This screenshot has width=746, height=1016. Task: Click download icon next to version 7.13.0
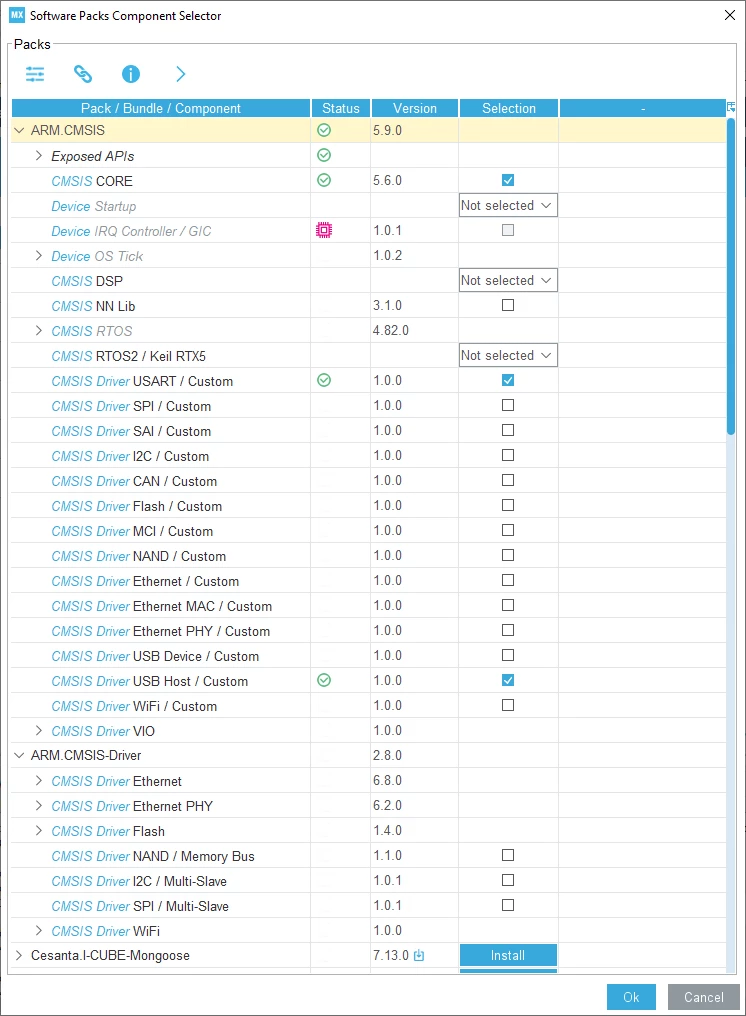419,955
